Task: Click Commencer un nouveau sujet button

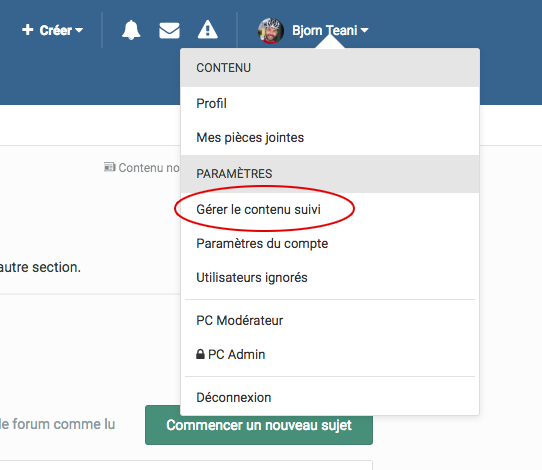Action: click(x=259, y=425)
